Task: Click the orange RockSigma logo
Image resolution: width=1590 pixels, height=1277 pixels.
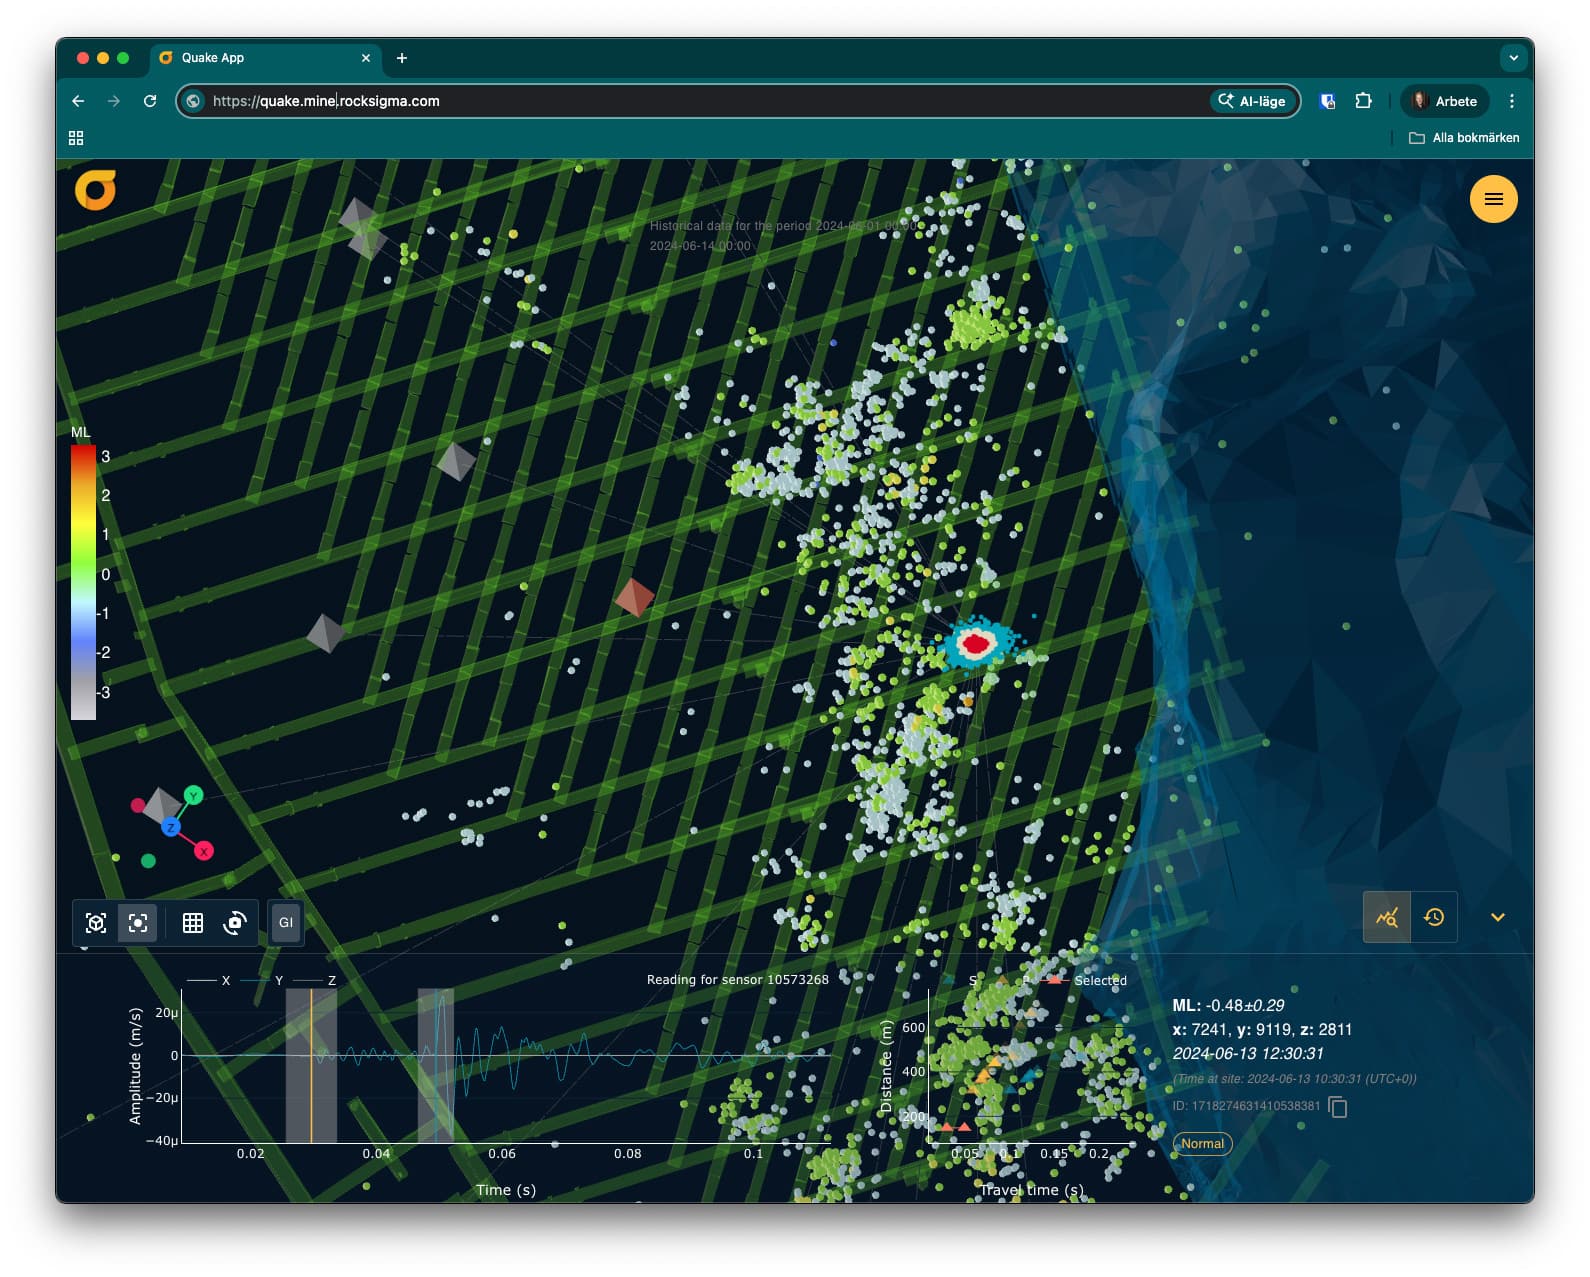Action: [x=96, y=190]
